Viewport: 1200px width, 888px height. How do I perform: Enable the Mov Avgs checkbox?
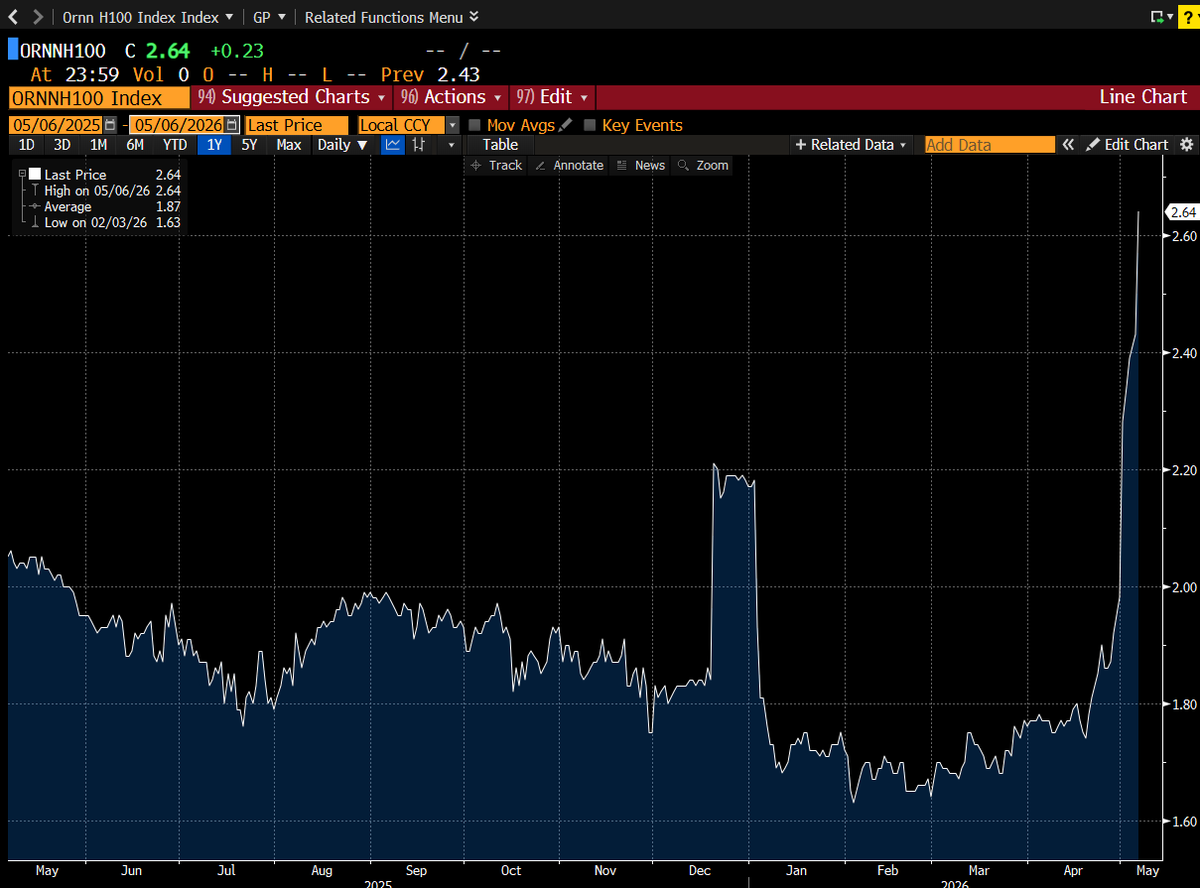pos(475,125)
